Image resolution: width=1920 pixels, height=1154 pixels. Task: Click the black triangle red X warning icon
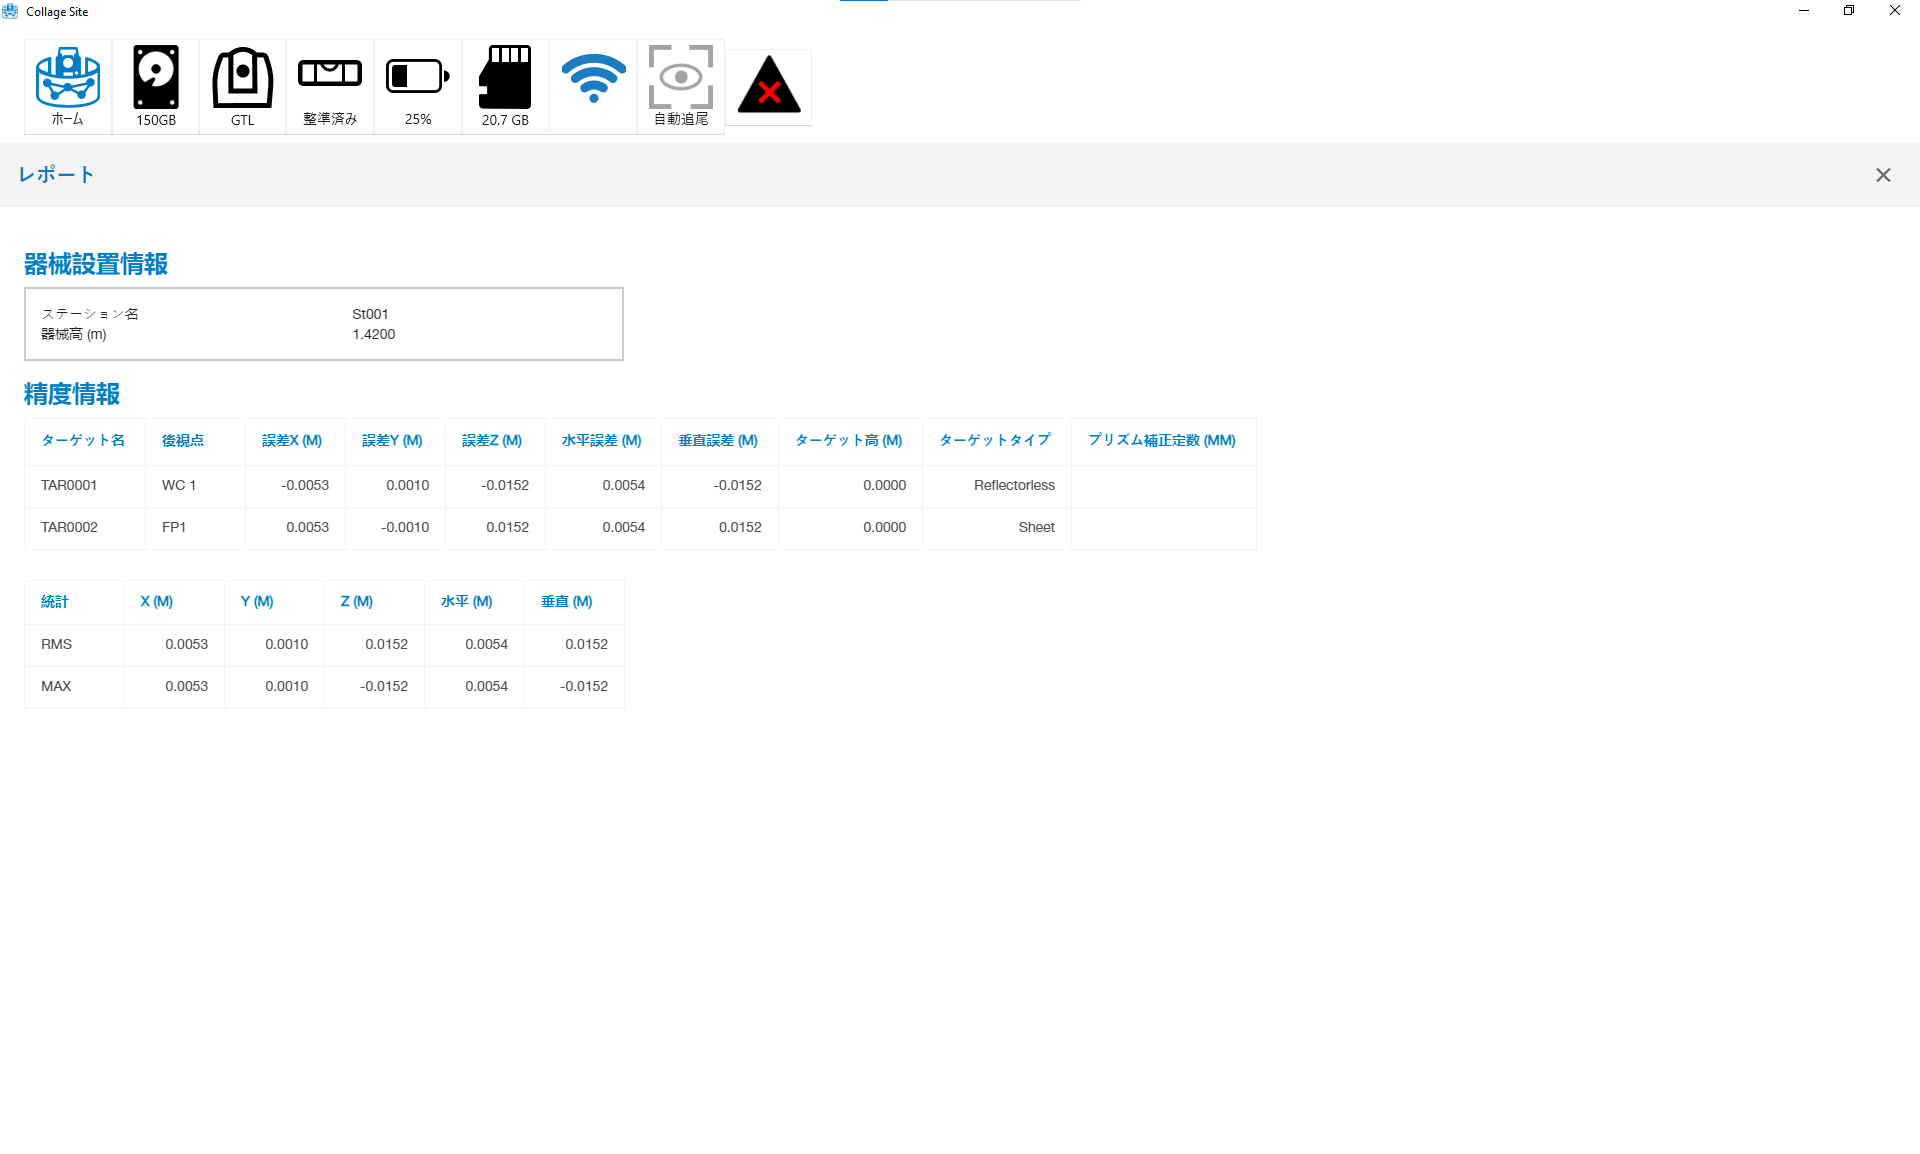point(769,87)
